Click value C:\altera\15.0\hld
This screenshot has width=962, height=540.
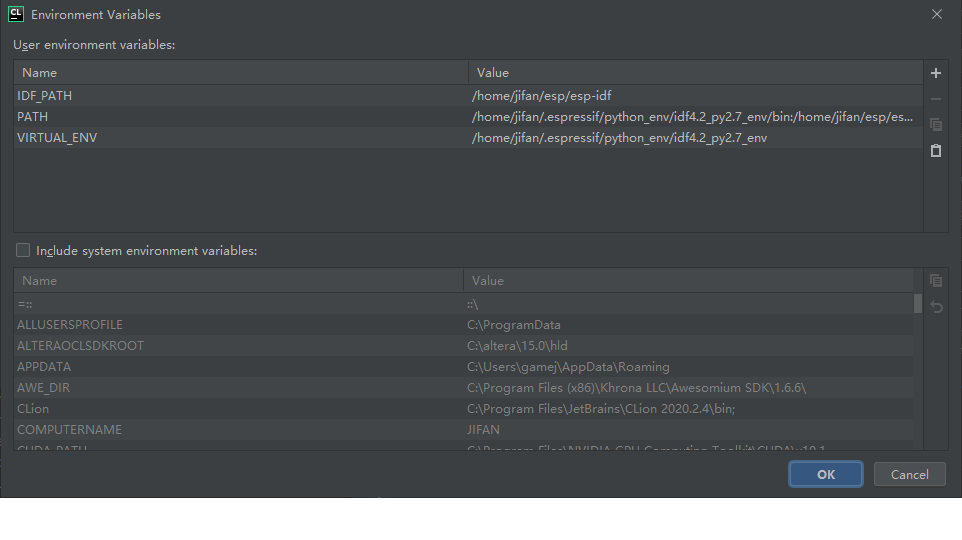click(x=517, y=345)
